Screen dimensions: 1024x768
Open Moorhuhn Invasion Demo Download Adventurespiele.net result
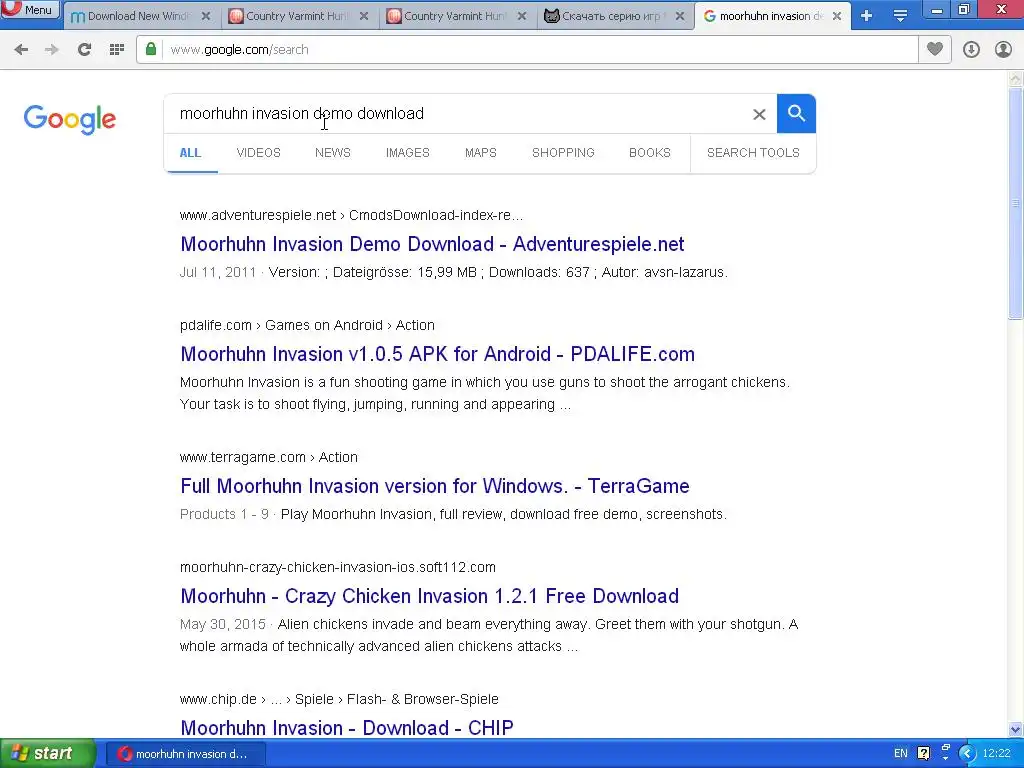point(432,244)
